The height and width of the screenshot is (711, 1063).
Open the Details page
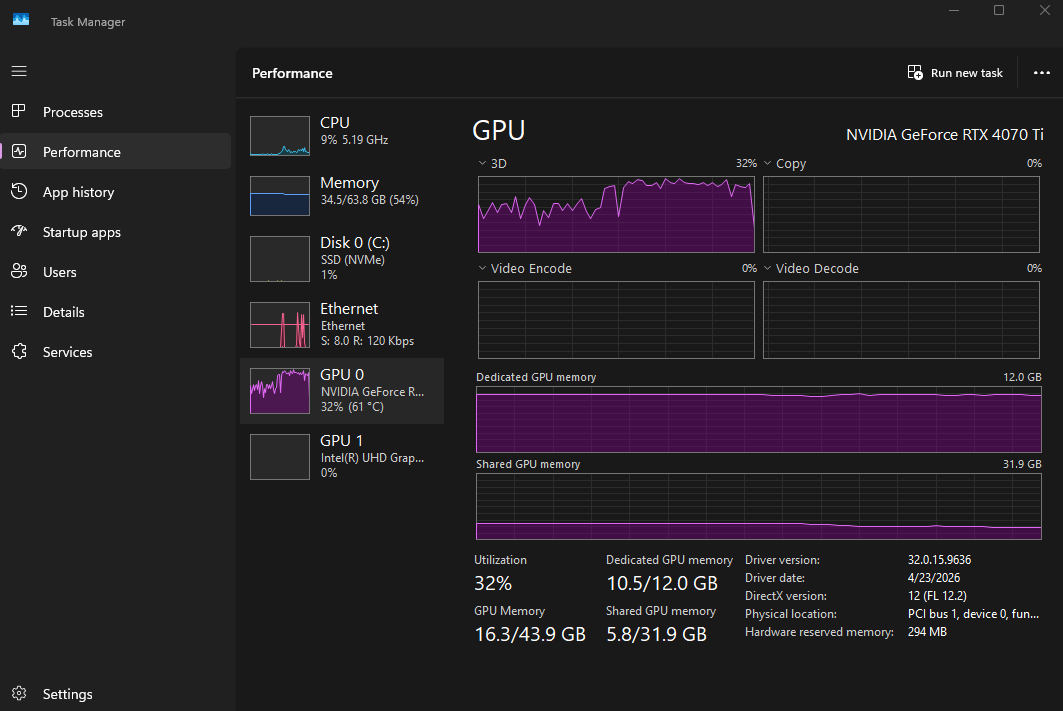pos(115,311)
